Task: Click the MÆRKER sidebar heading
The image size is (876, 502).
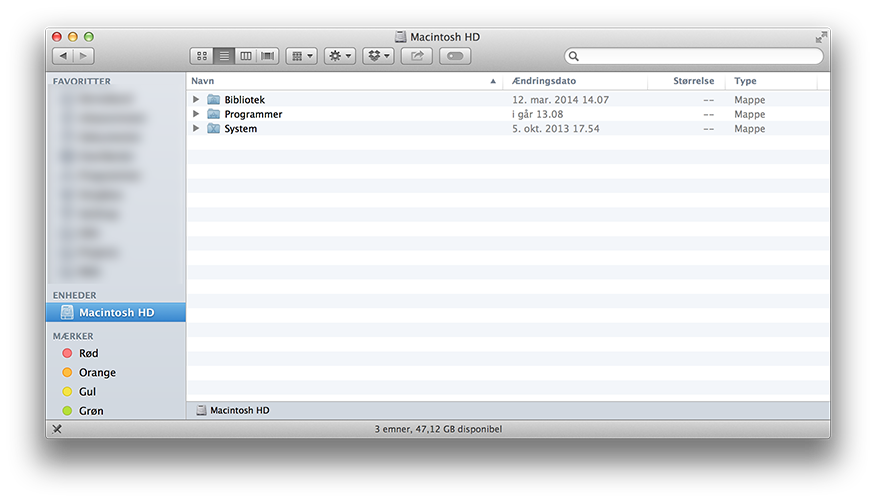Action: [x=73, y=336]
